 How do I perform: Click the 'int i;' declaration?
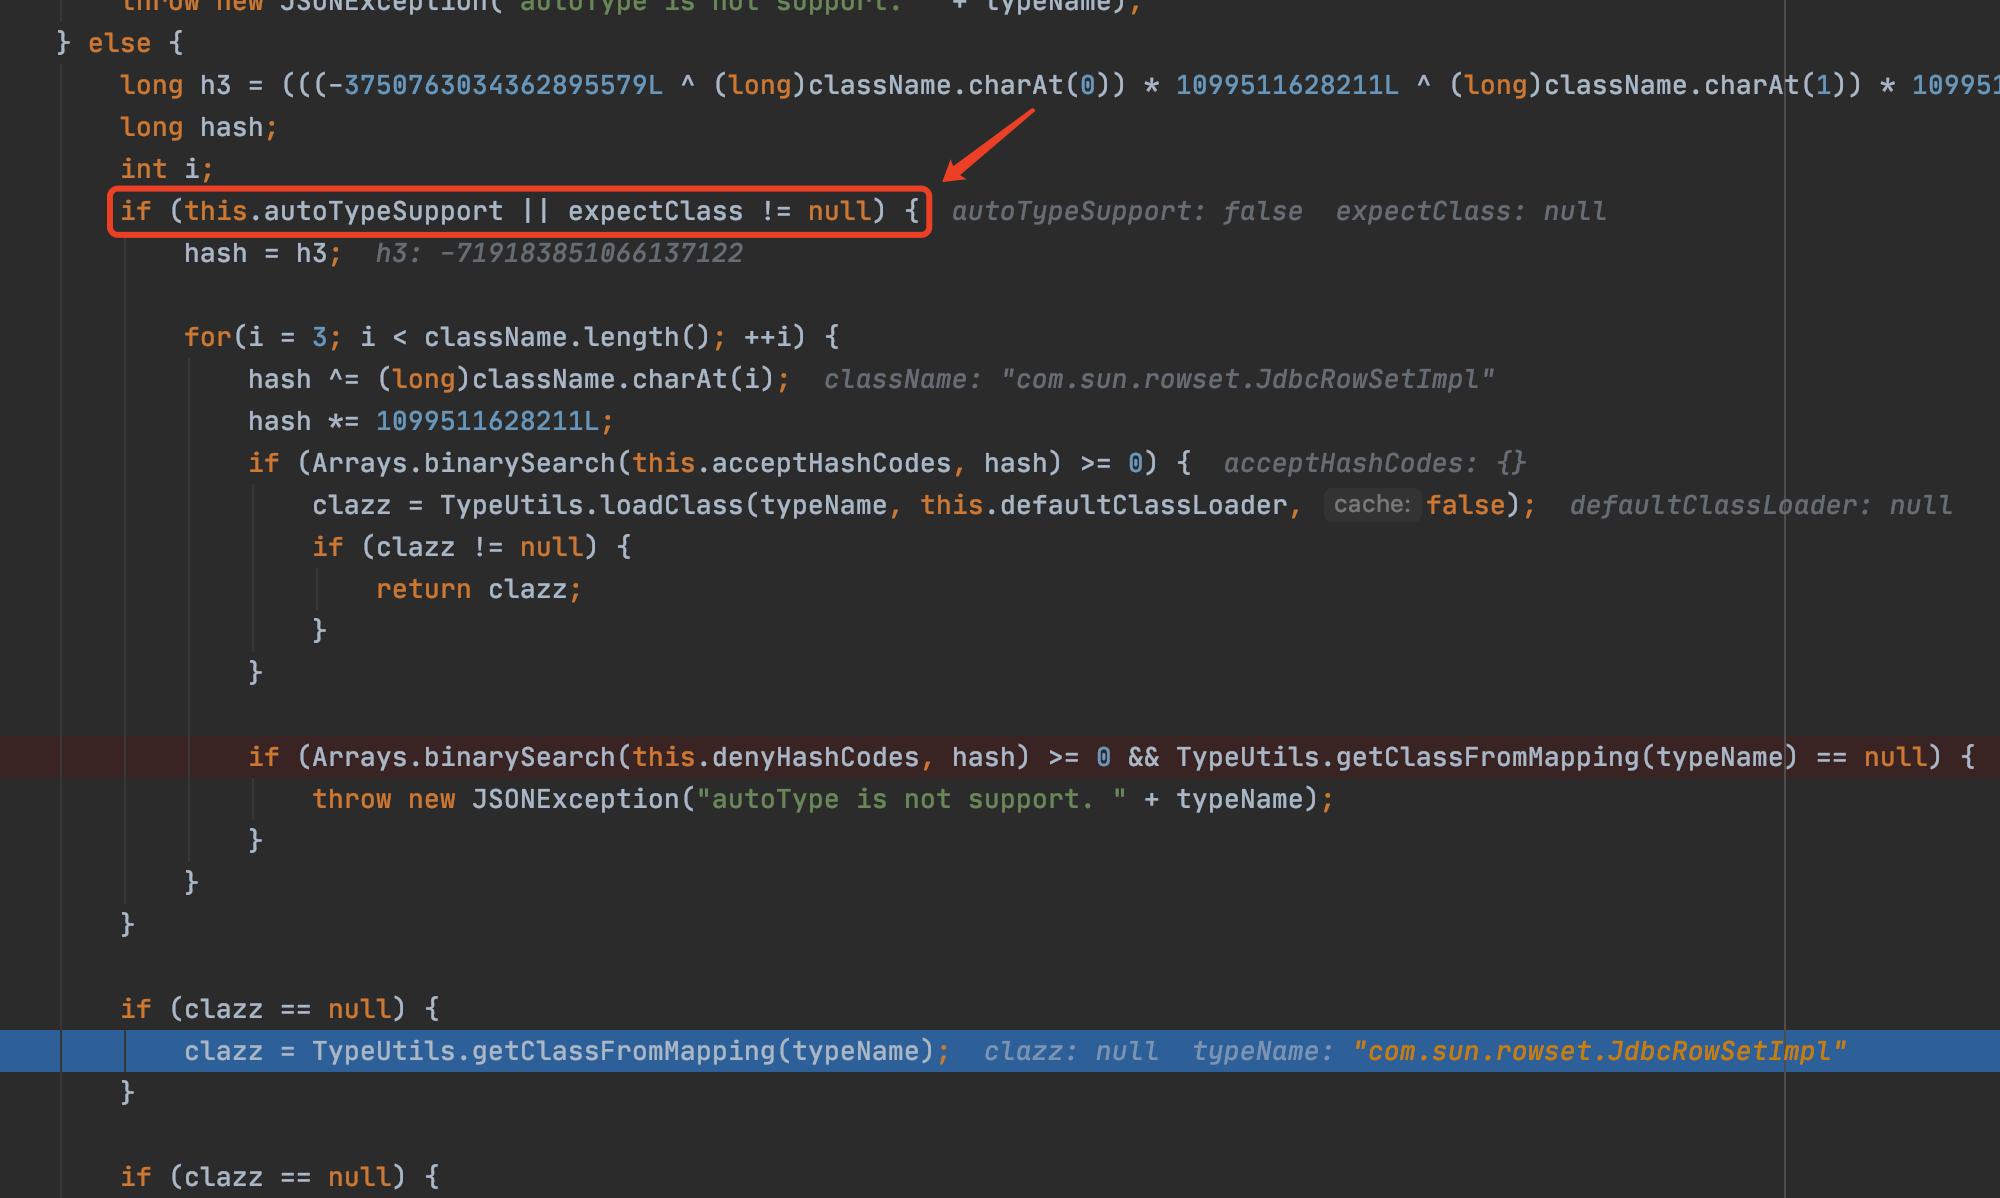tap(166, 169)
